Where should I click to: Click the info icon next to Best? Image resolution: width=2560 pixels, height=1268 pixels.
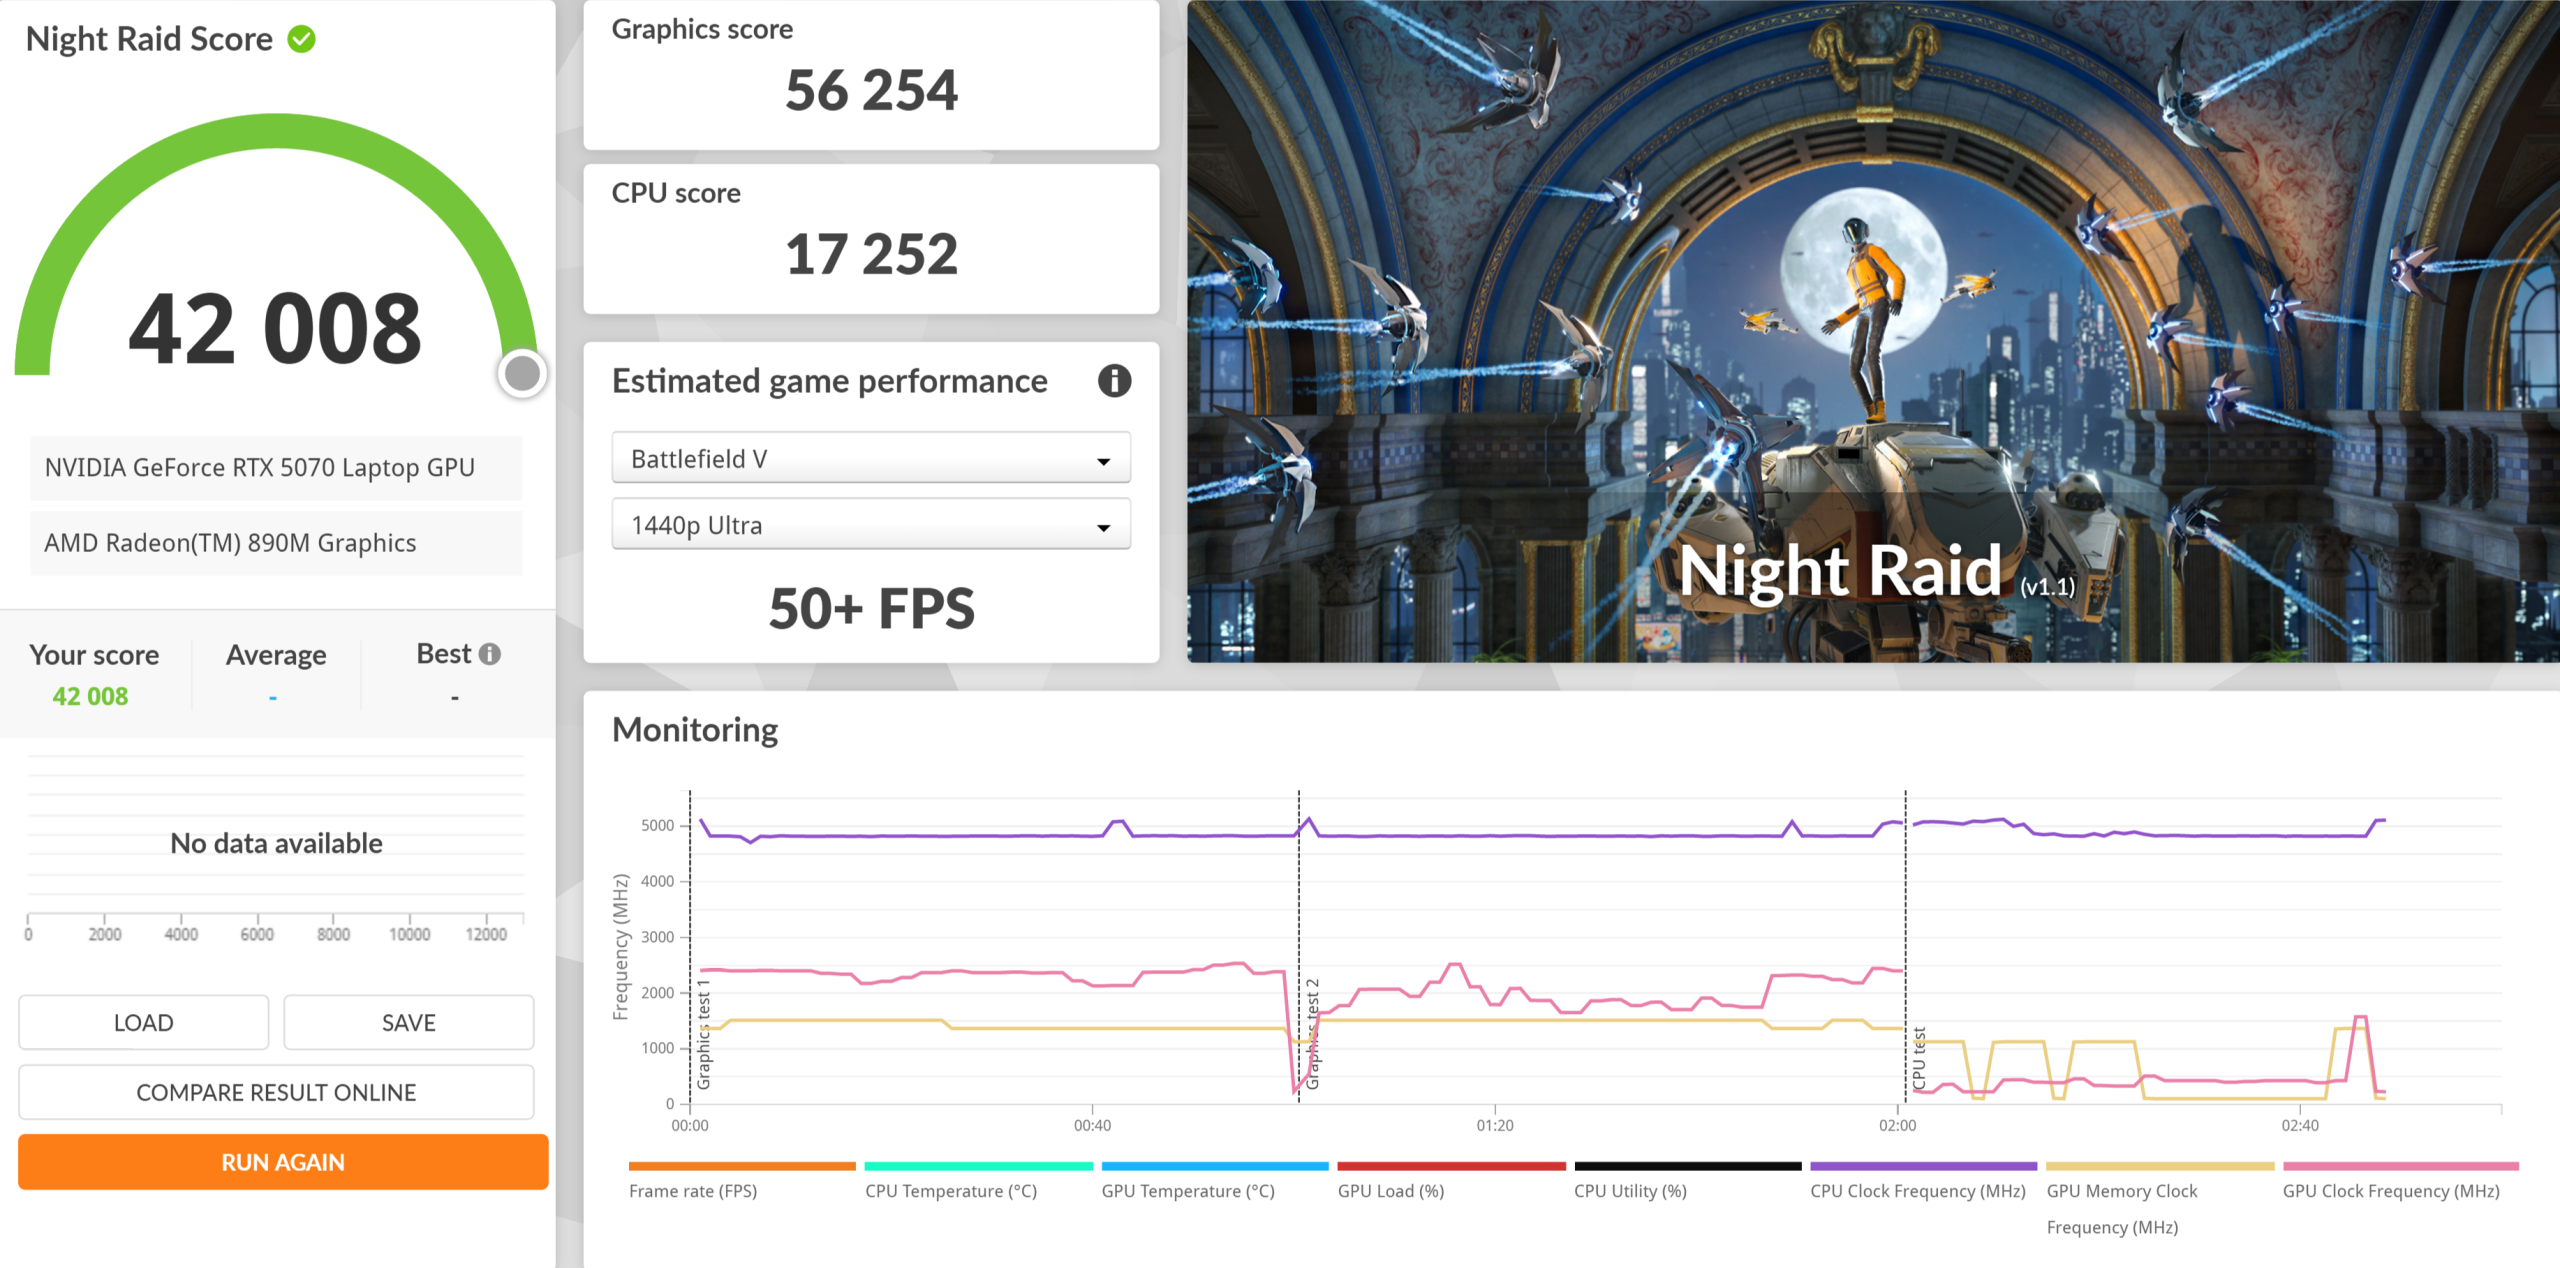(489, 654)
